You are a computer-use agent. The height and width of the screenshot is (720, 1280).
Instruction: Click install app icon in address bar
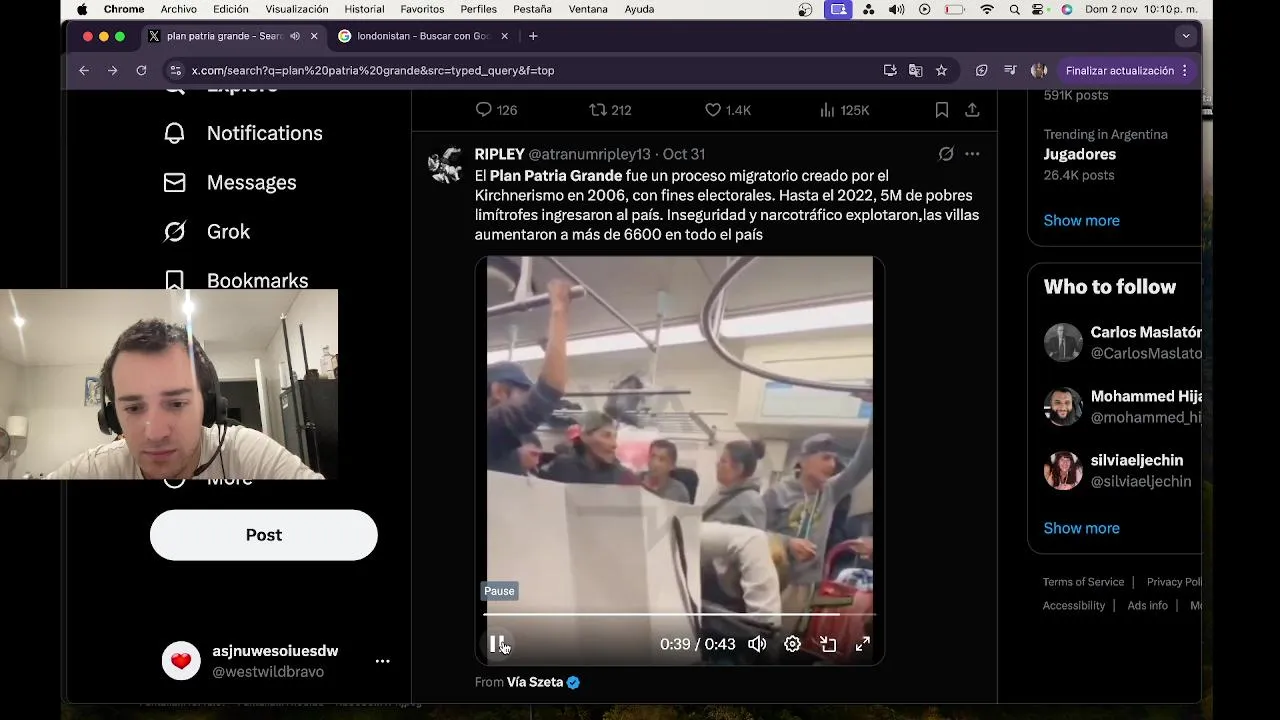click(x=890, y=70)
